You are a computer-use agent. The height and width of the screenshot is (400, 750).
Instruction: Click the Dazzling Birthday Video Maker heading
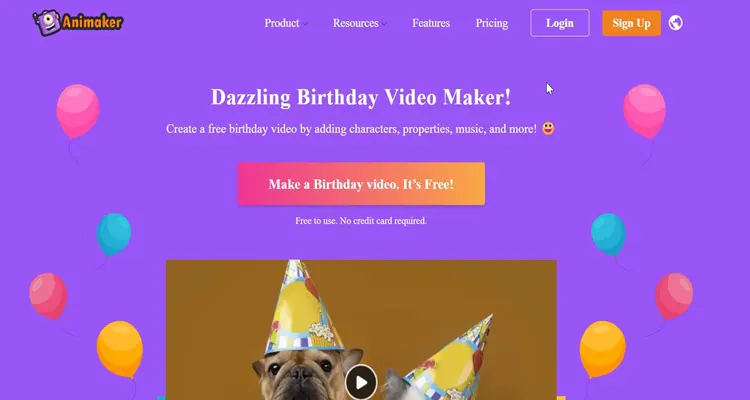361,97
